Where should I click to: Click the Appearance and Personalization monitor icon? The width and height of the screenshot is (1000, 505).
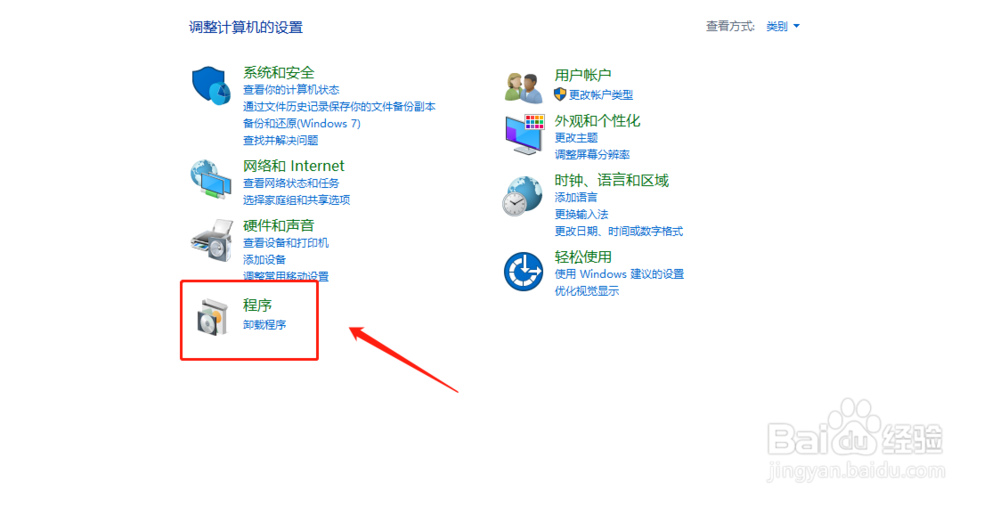click(x=524, y=135)
